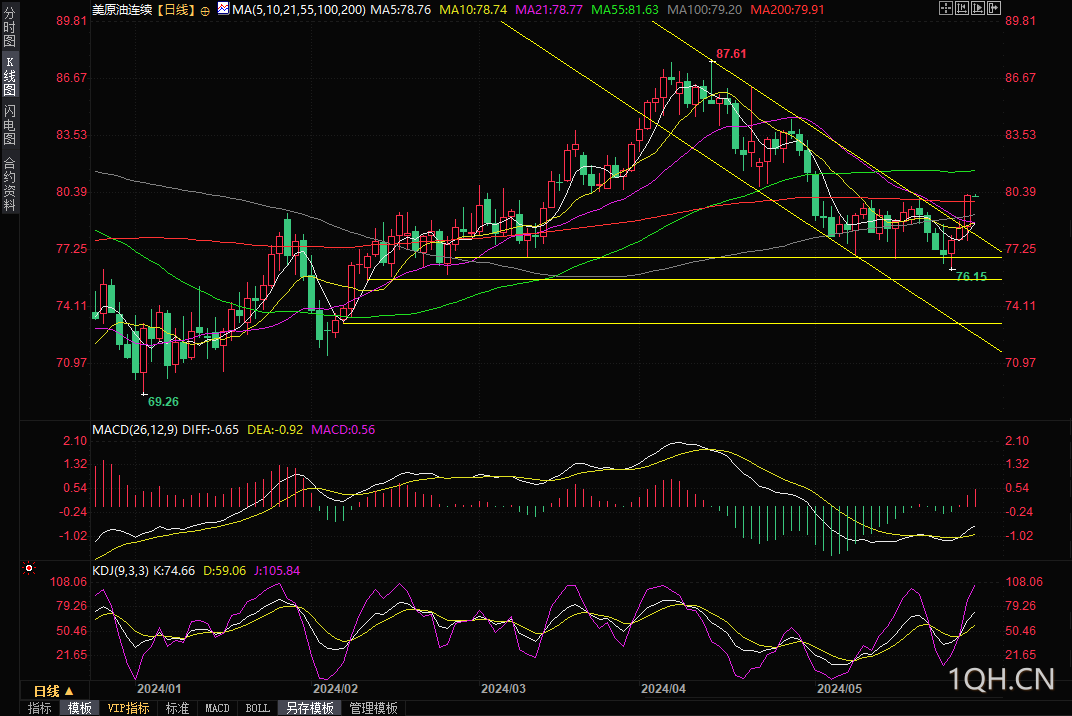The height and width of the screenshot is (716, 1072).
Task: Click the MACD:0.56 value
Action: coord(343,429)
